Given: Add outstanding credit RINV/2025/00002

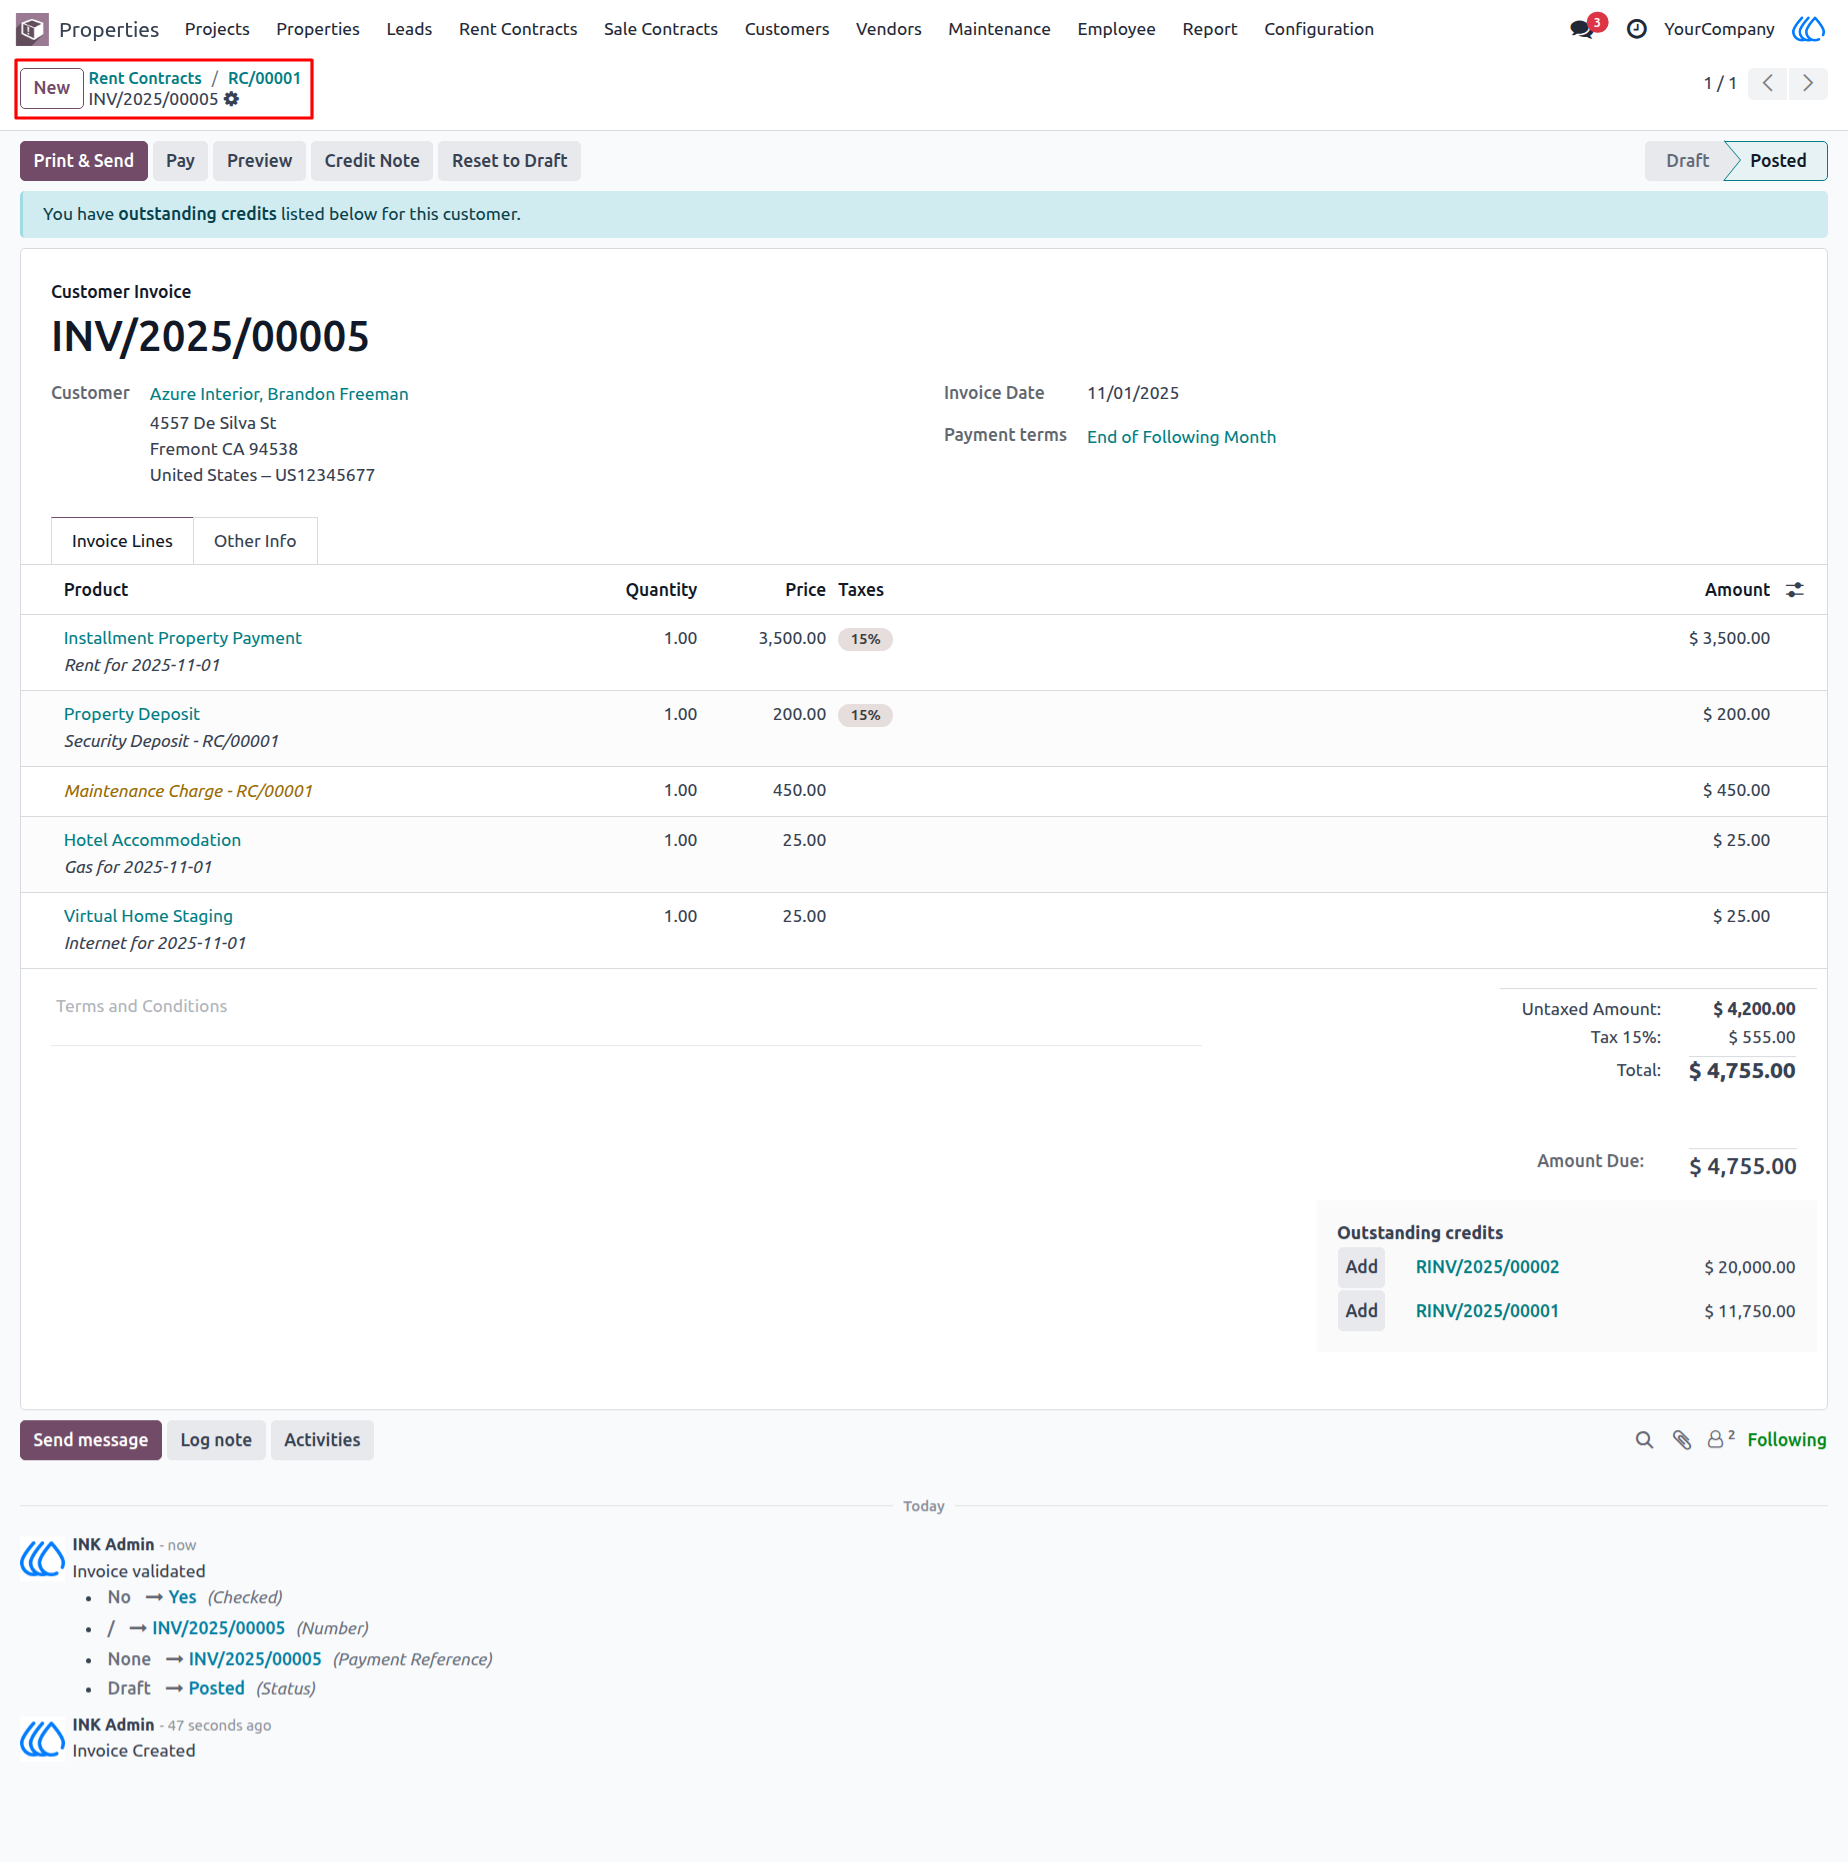Looking at the screenshot, I should (x=1361, y=1267).
